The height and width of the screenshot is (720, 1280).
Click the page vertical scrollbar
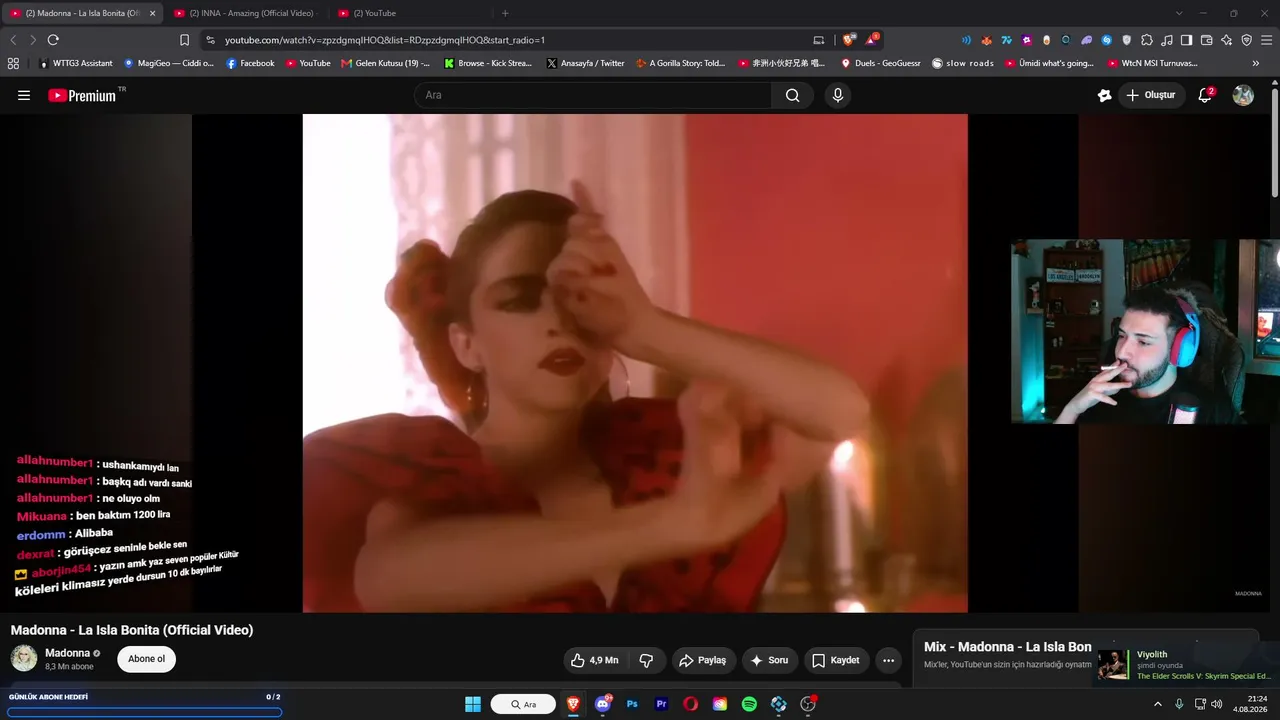1275,142
